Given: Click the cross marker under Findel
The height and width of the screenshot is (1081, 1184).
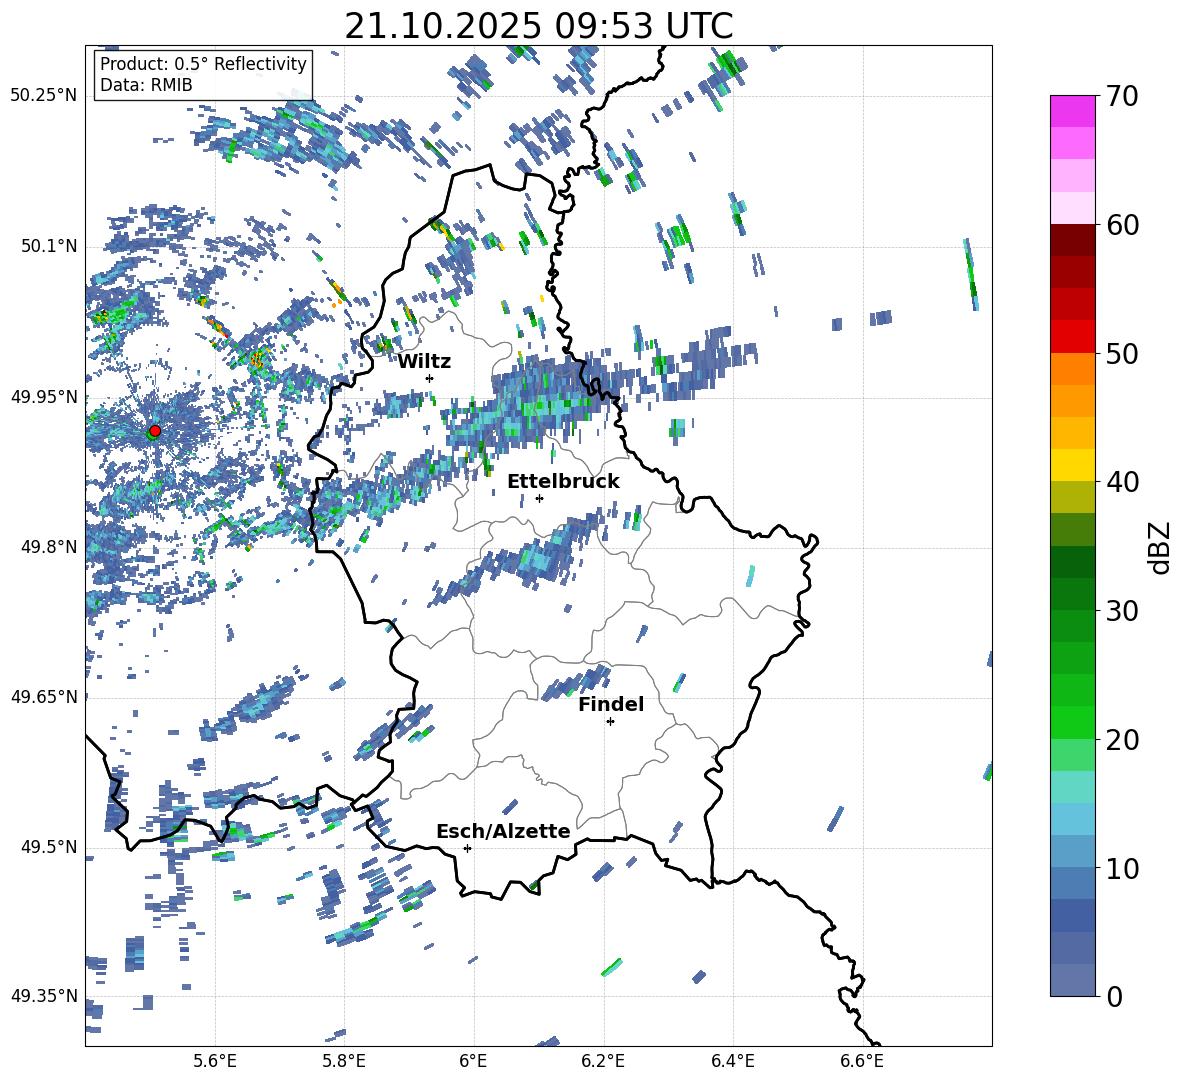Looking at the screenshot, I should (x=610, y=722).
